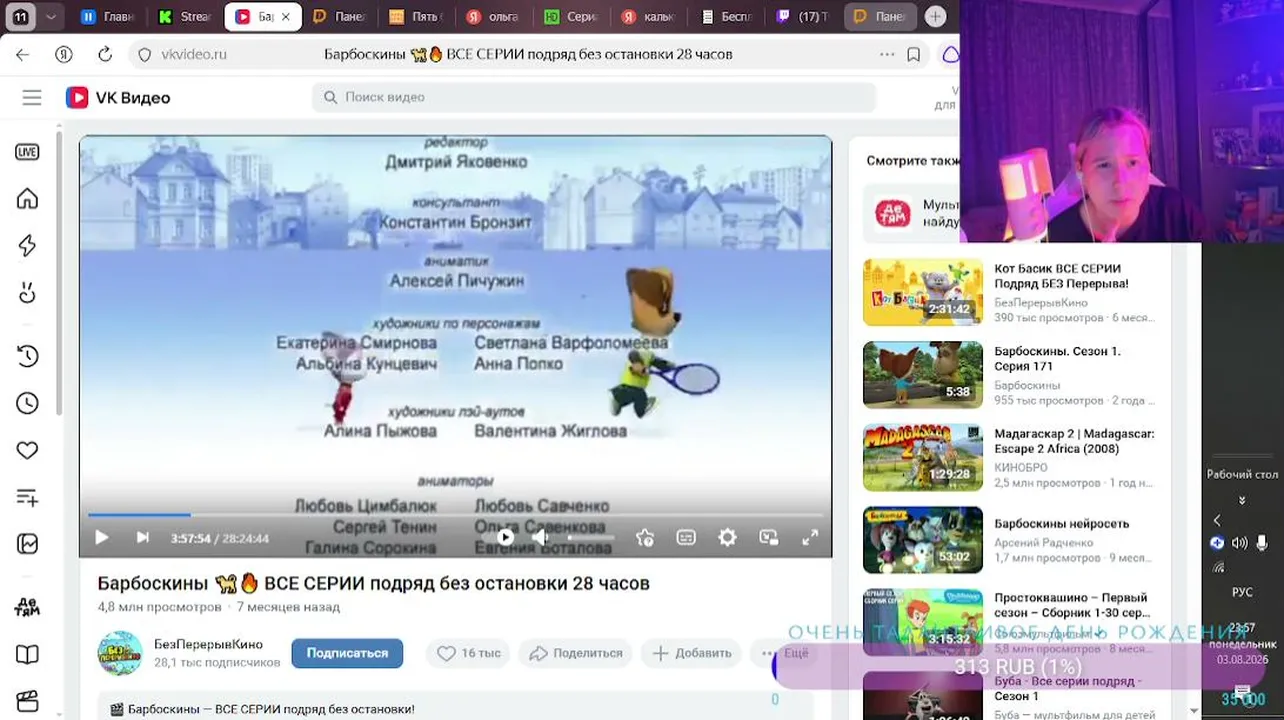Open video player settings gear
This screenshot has width=1284, height=720.
[727, 538]
